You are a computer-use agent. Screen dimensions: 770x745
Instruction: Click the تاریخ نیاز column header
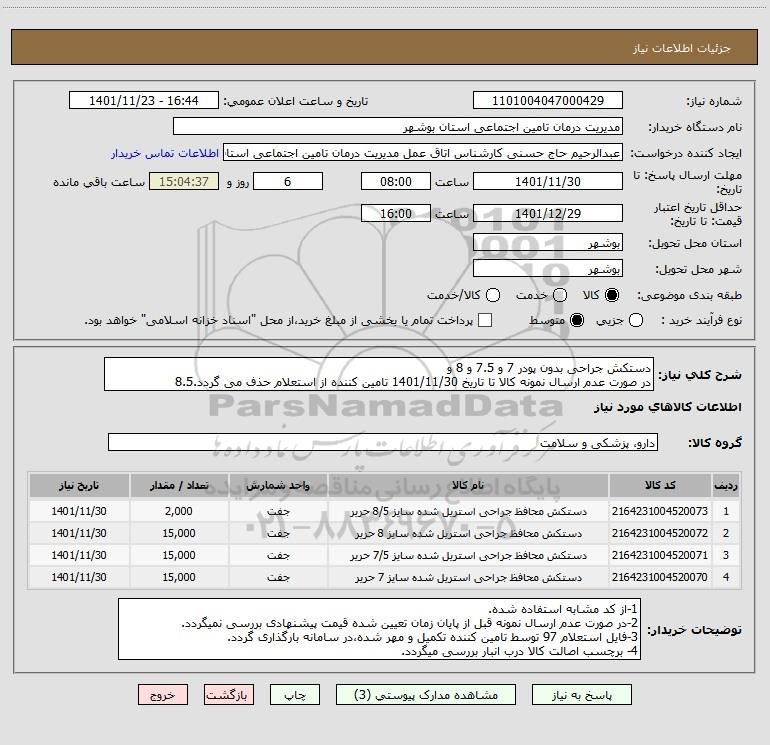tap(79, 485)
